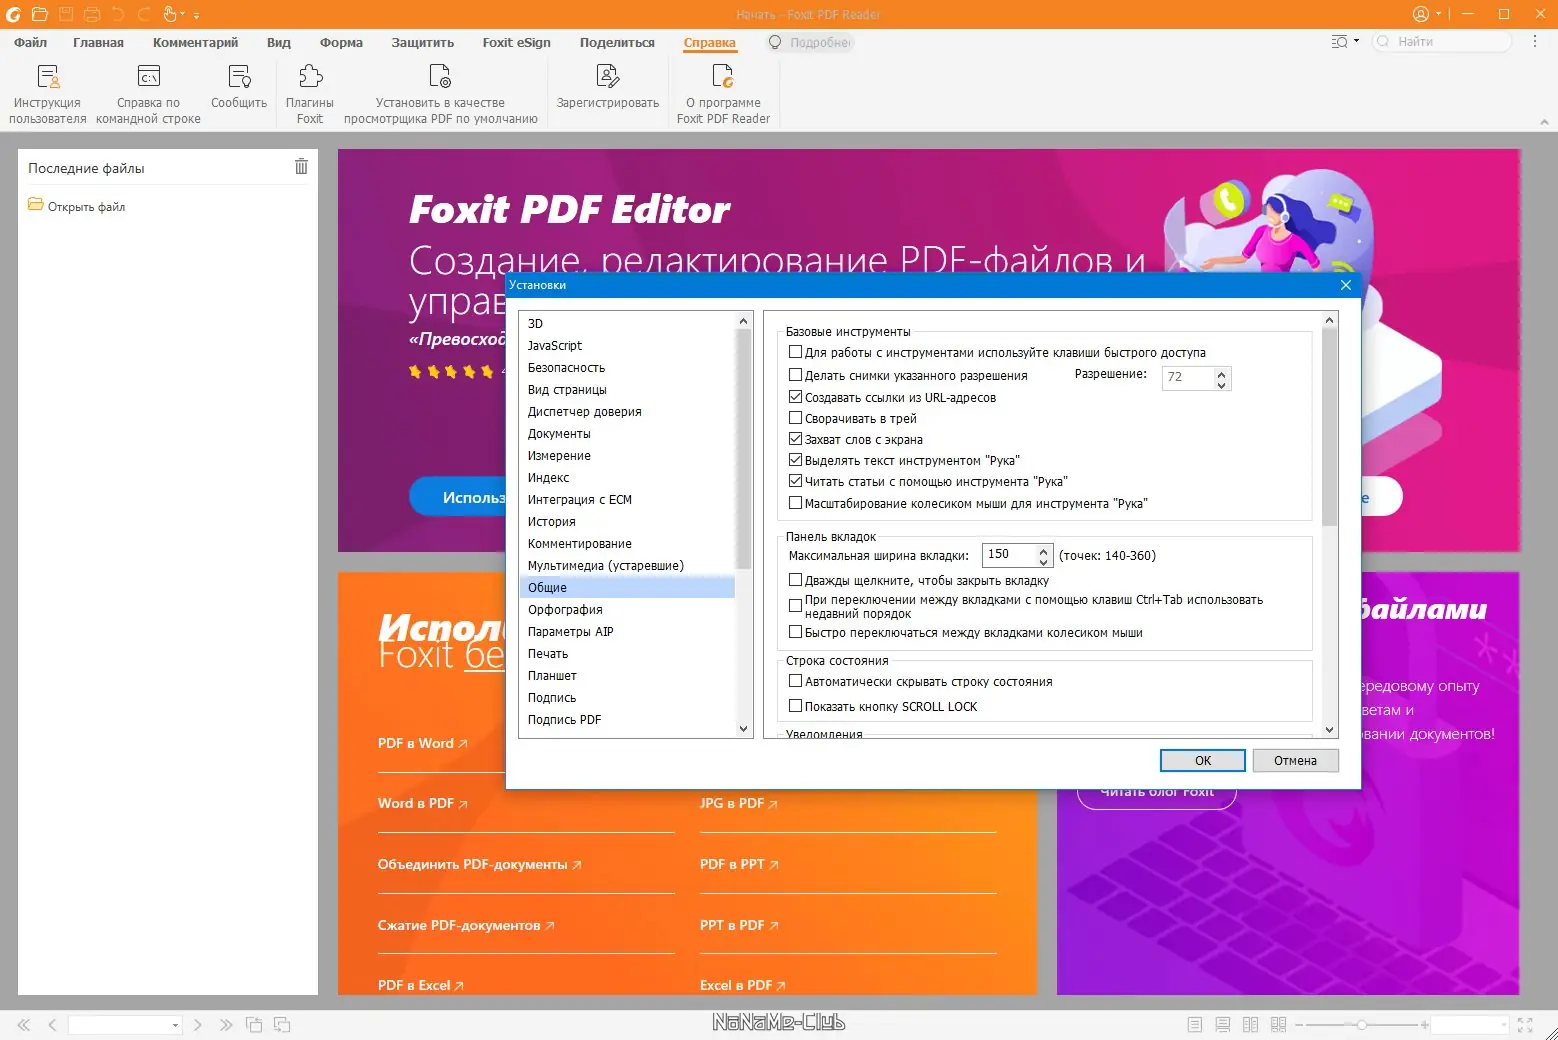Uncheck Захват слов с экрана
Viewport: 1558px width, 1040px height.
(x=796, y=439)
